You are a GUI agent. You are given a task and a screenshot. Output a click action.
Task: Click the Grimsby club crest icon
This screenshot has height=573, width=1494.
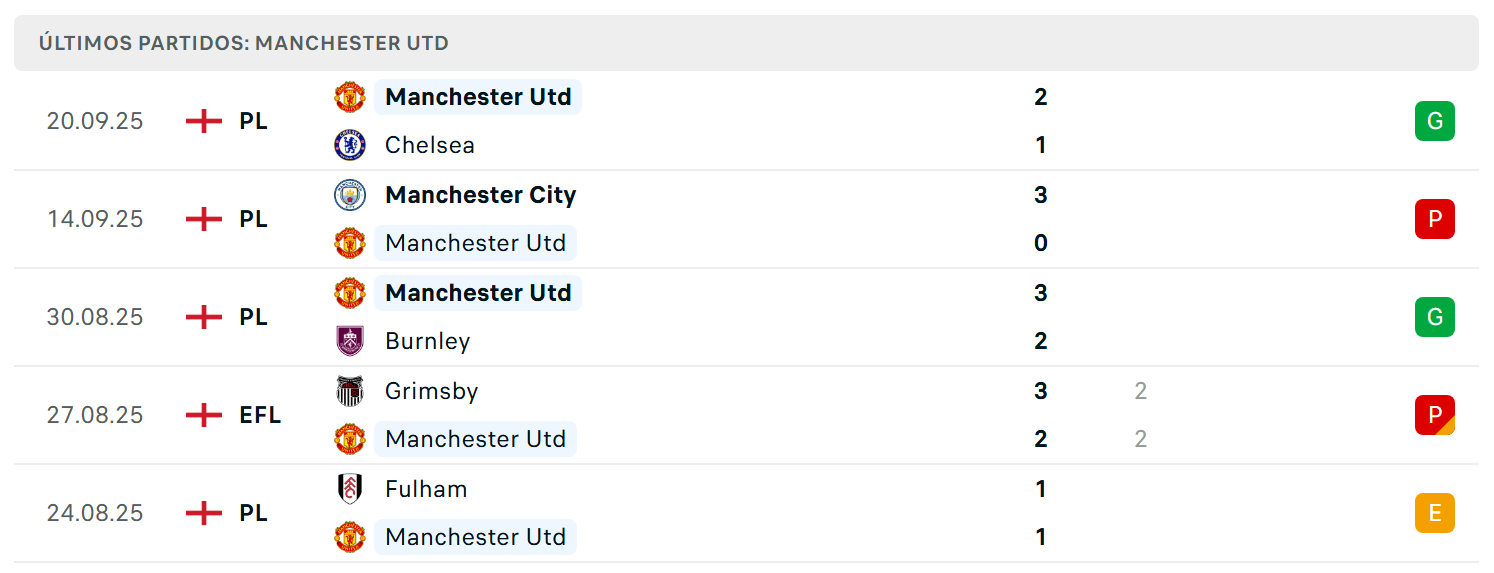350,391
